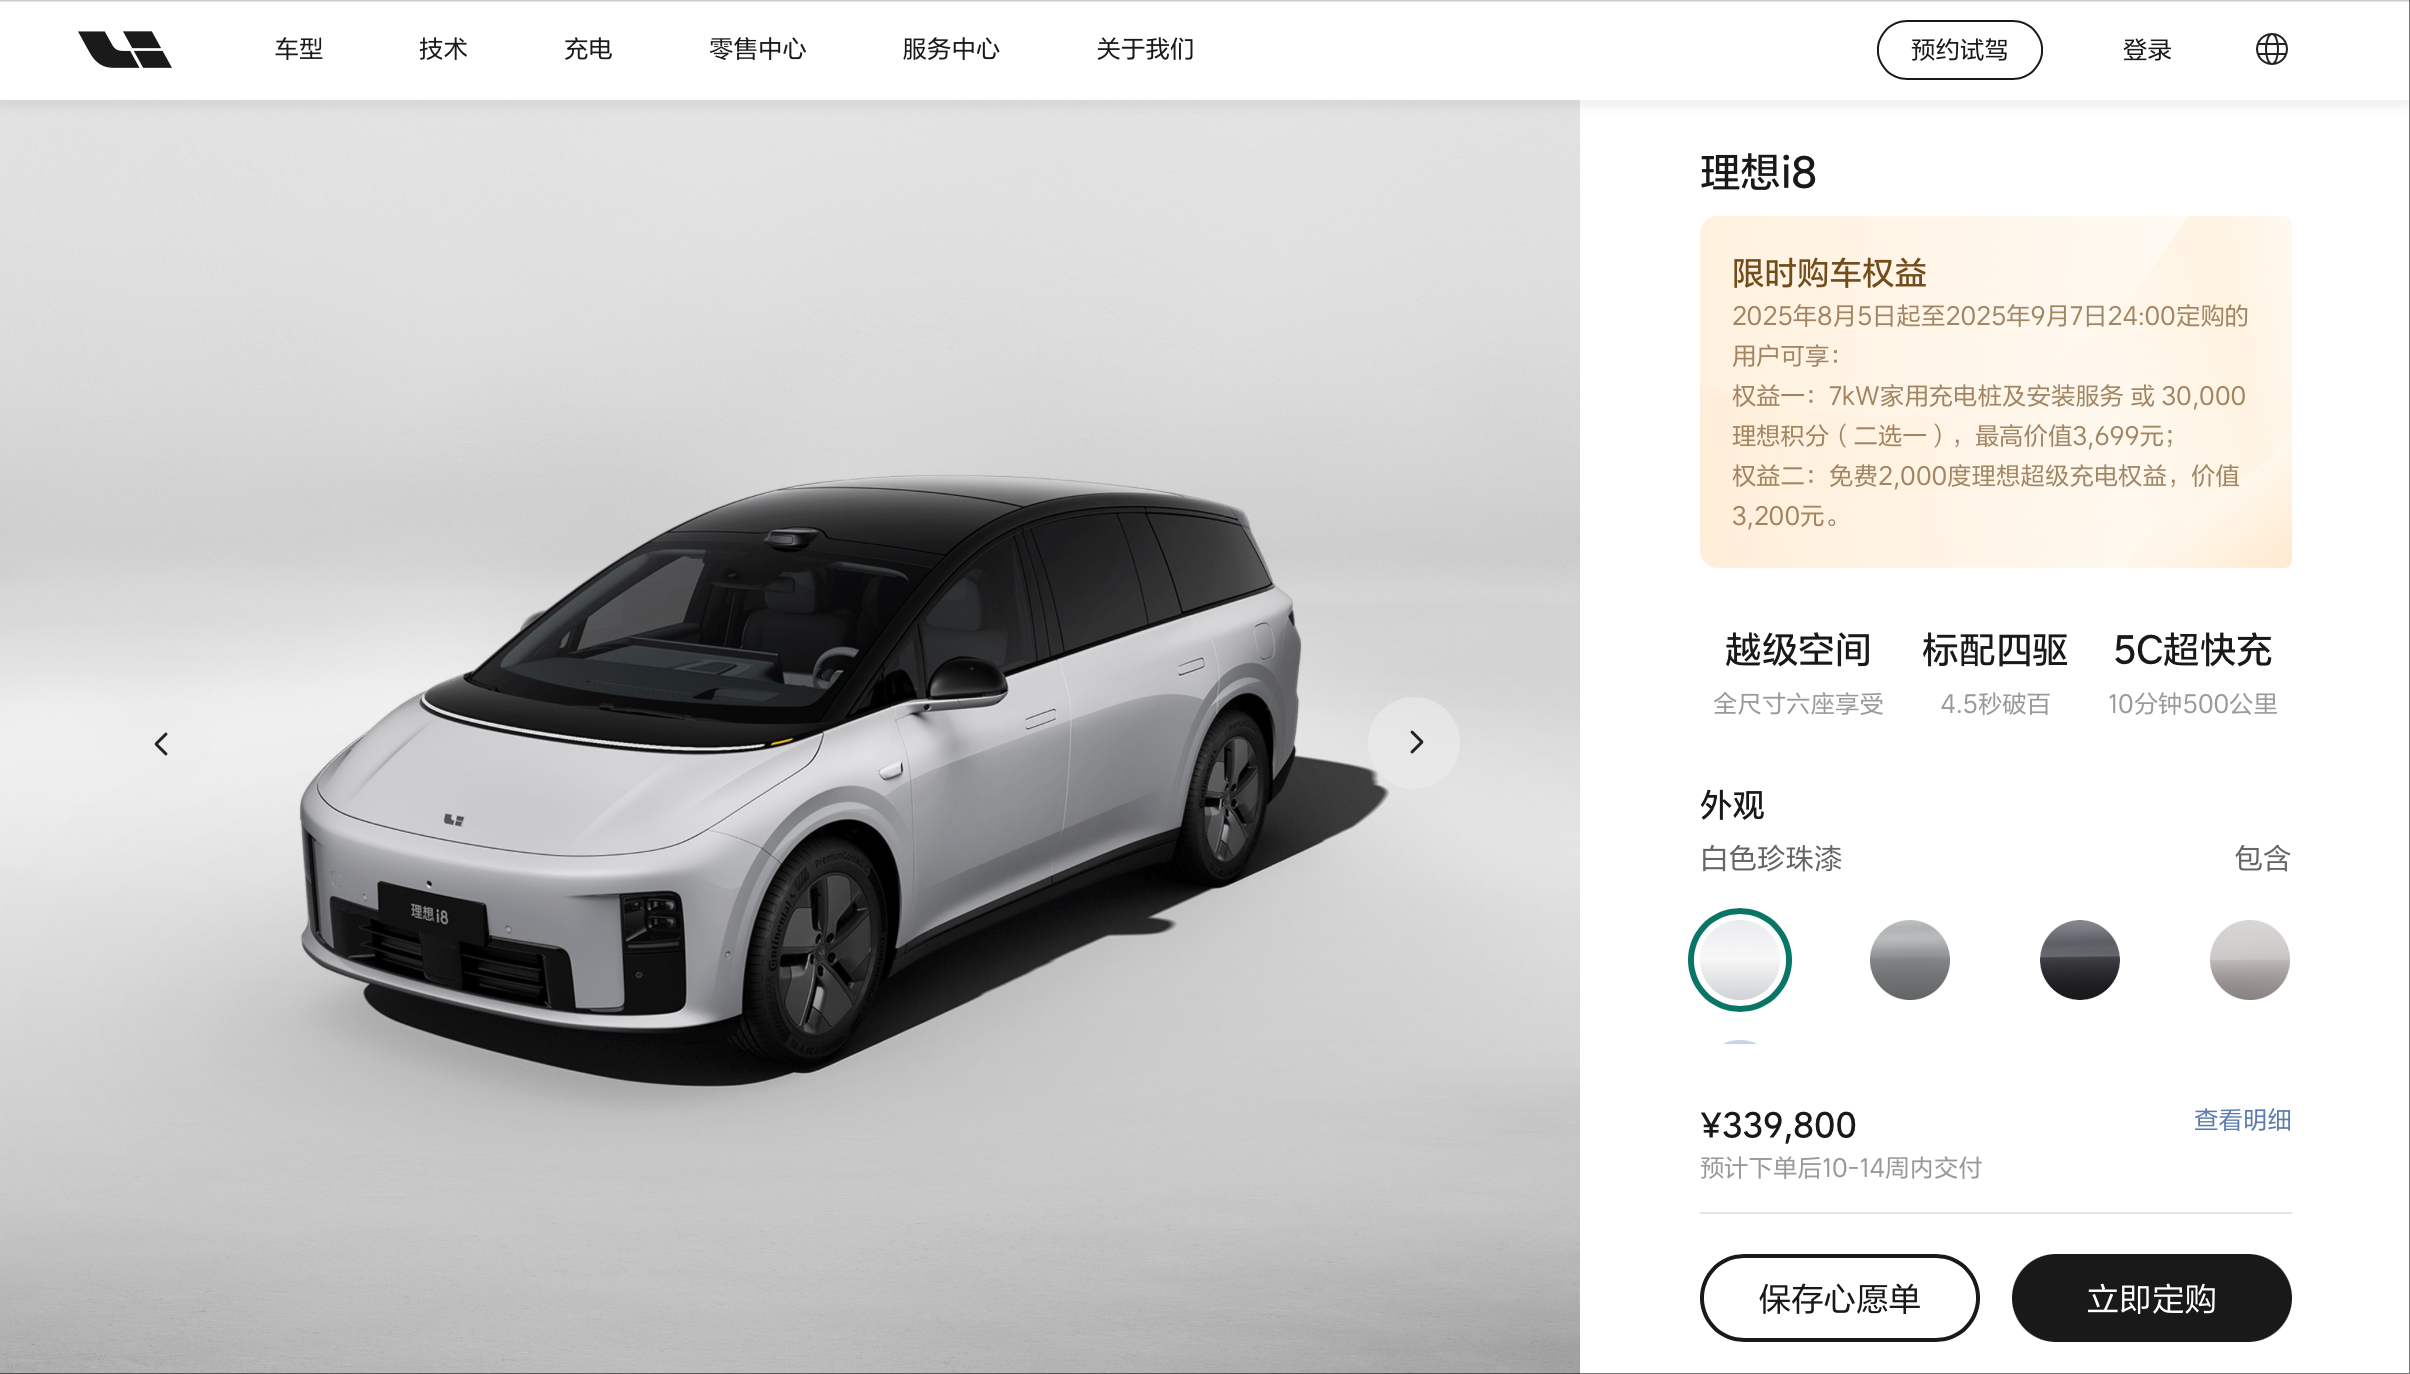
Task: Select the beige gray paint swatch
Action: point(2250,960)
